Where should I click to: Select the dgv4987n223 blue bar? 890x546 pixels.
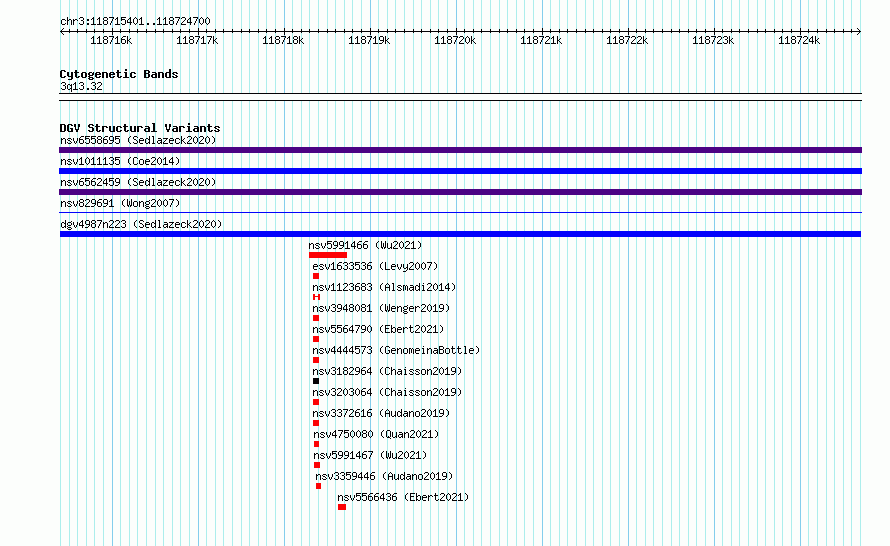tap(460, 234)
